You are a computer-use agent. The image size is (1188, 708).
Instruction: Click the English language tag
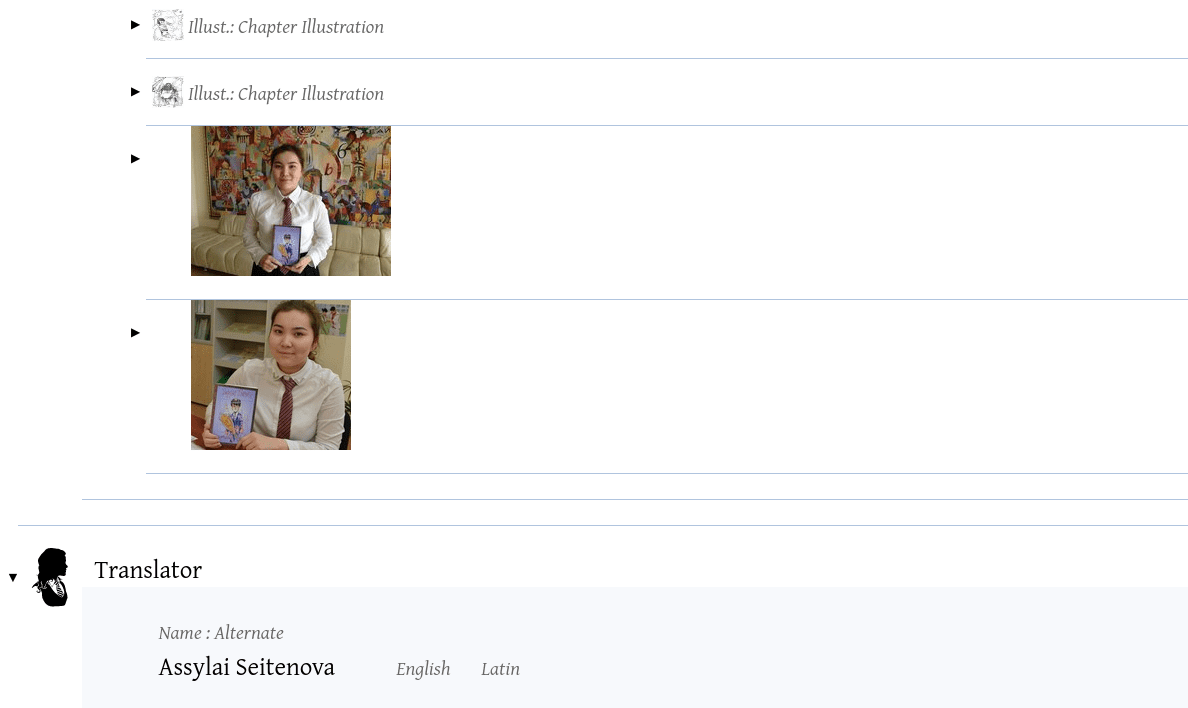click(x=423, y=669)
